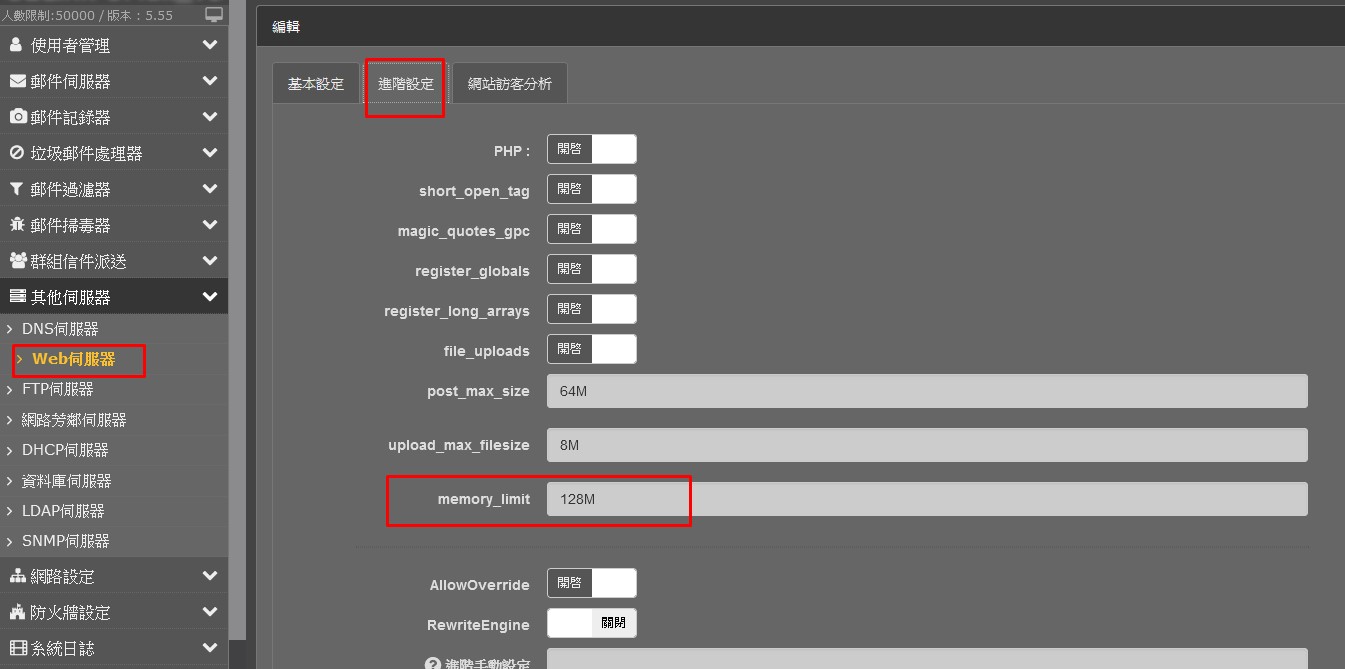This screenshot has height=669, width=1345.
Task: Open the DNS伺服器 link
Action: click(60, 329)
